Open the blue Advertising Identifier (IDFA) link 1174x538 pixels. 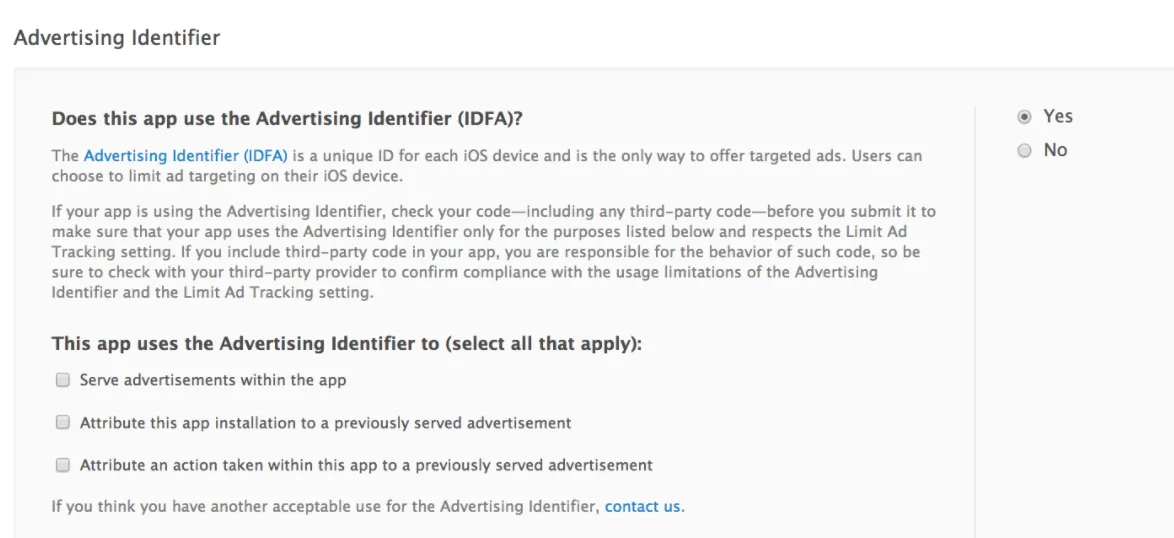pyautogui.click(x=185, y=156)
